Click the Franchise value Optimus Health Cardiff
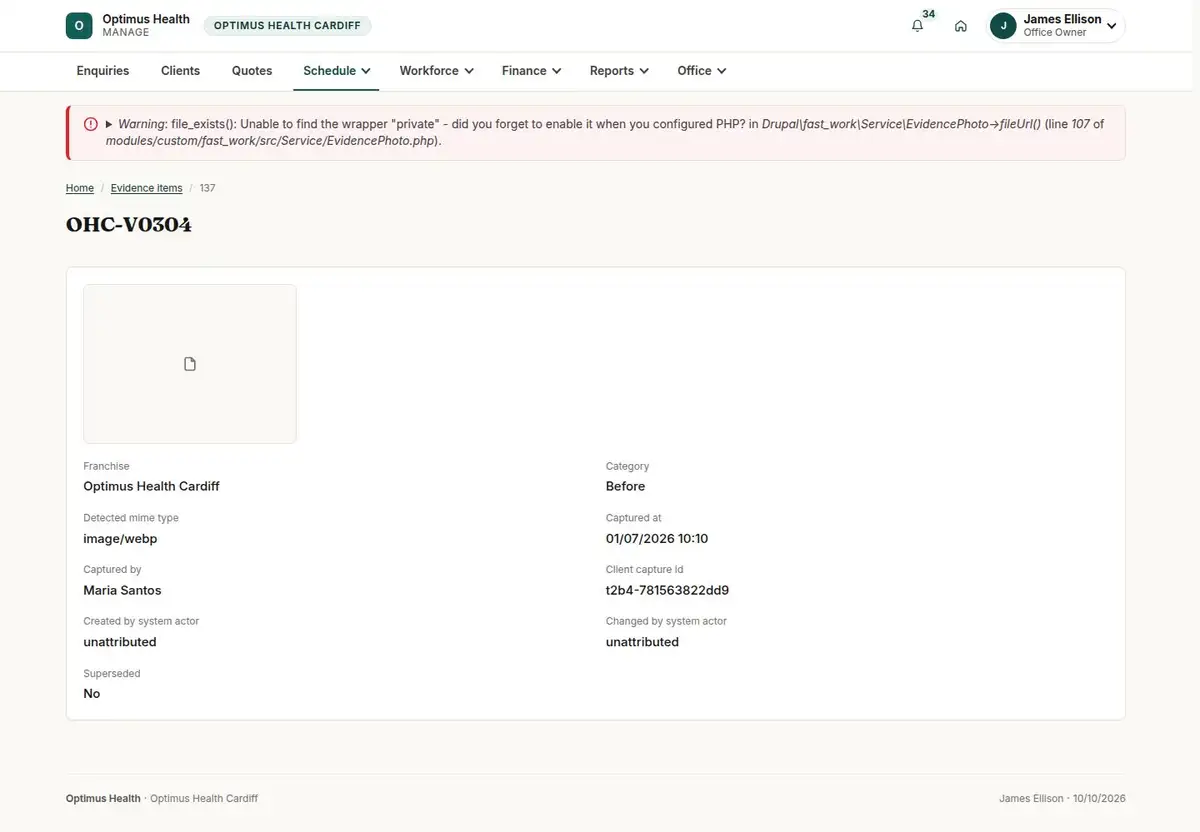 (x=151, y=486)
